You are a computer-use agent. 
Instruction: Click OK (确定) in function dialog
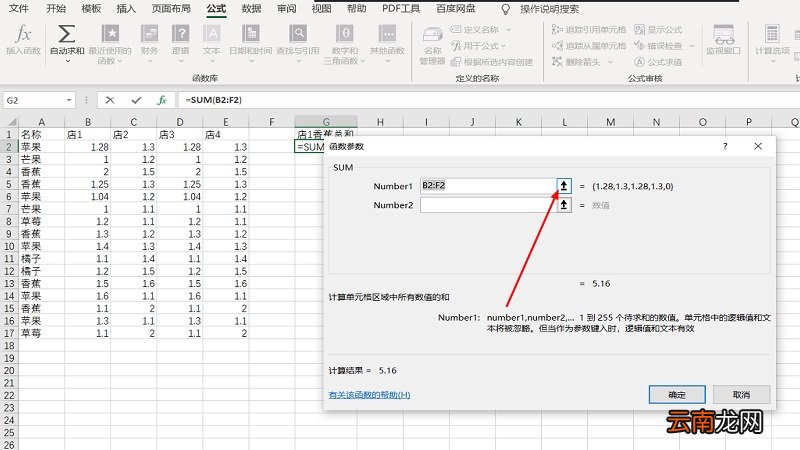(677, 394)
